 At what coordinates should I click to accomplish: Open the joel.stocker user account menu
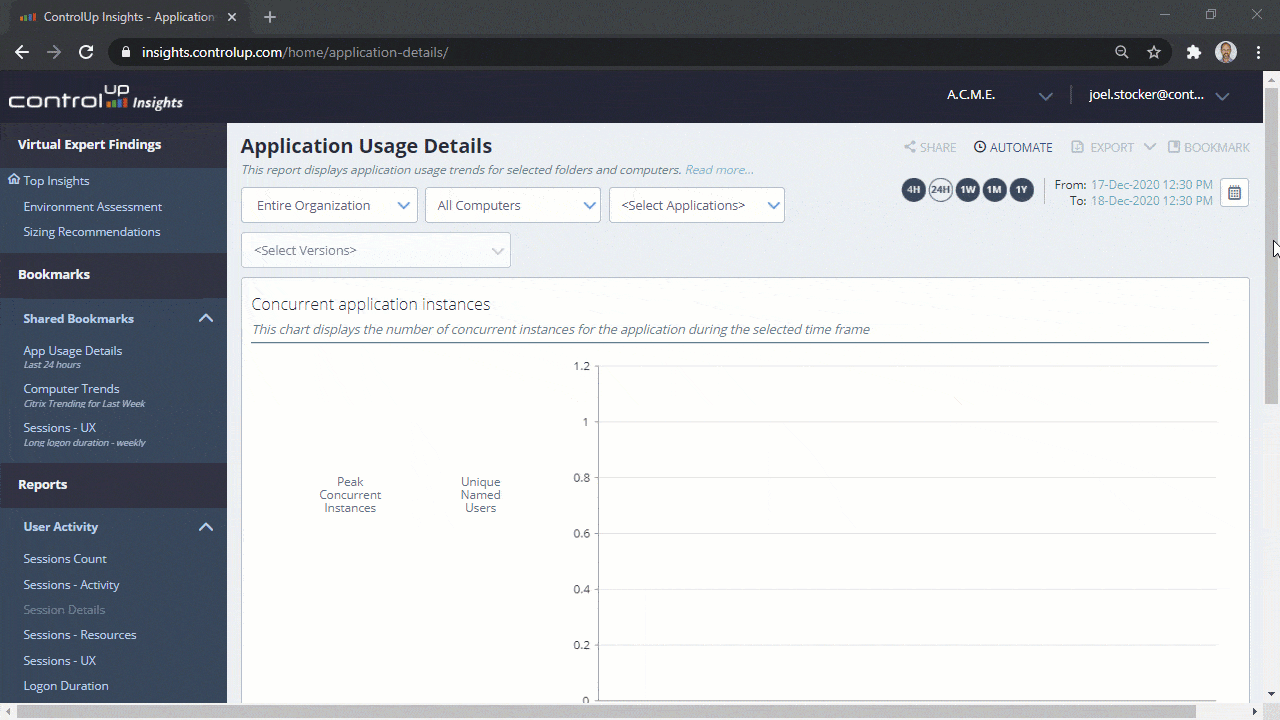click(x=1159, y=95)
